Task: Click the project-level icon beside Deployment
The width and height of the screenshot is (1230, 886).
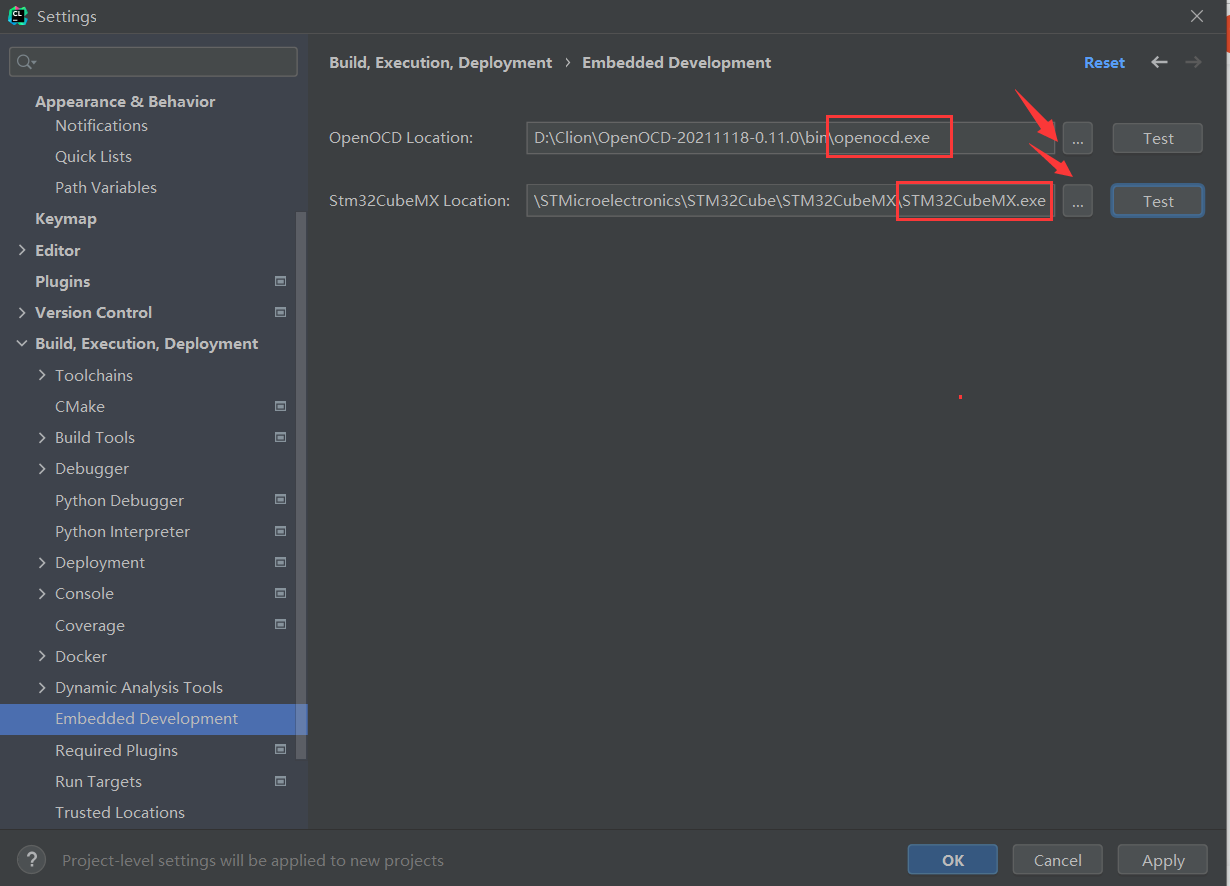Action: point(281,563)
